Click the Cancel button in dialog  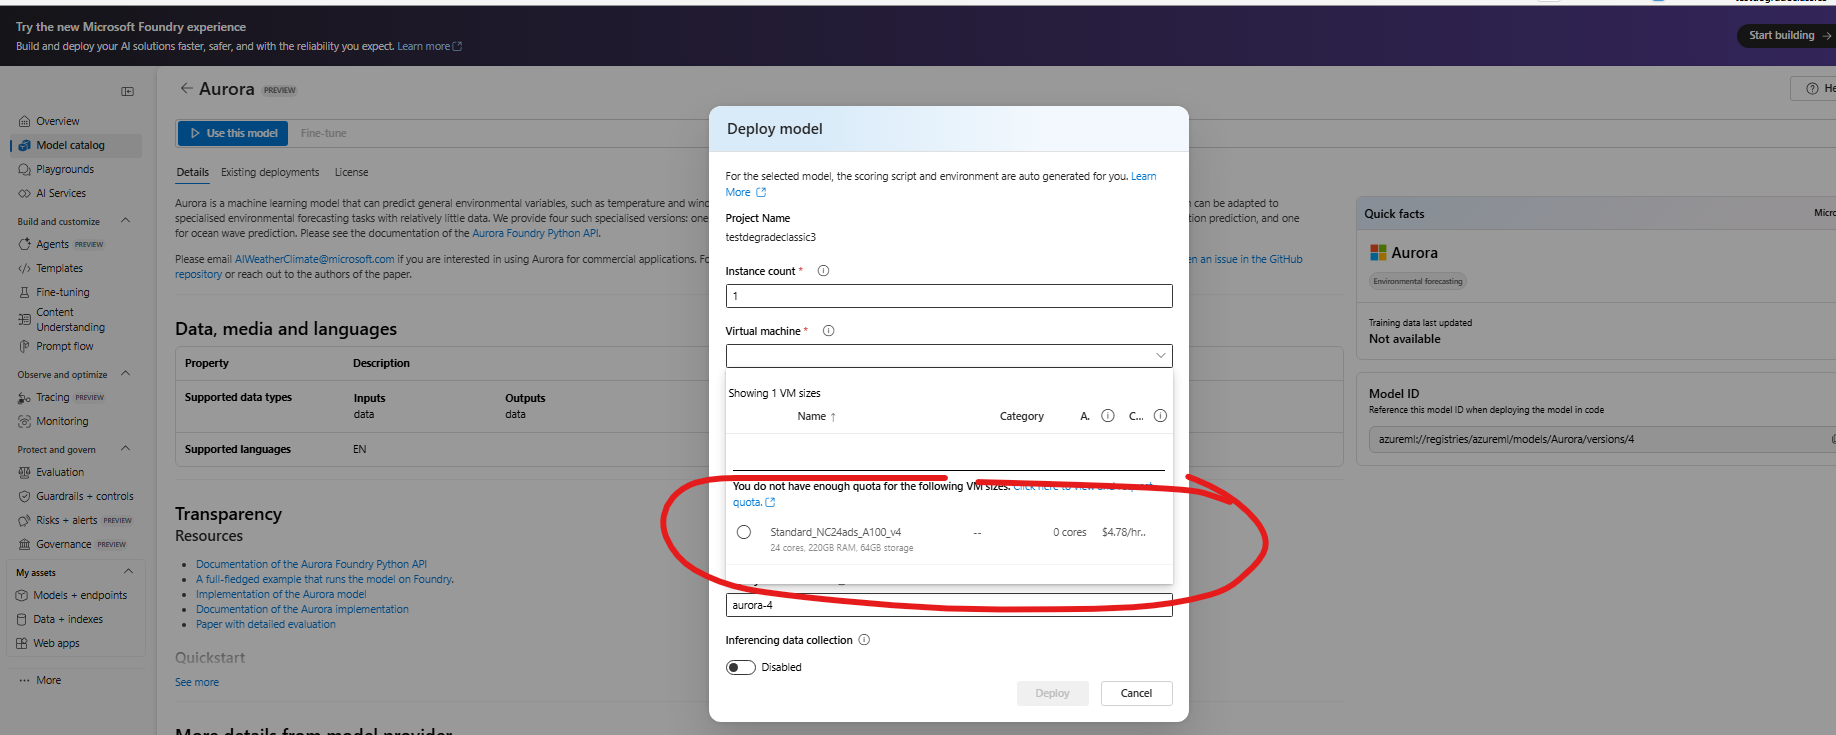(x=1136, y=693)
